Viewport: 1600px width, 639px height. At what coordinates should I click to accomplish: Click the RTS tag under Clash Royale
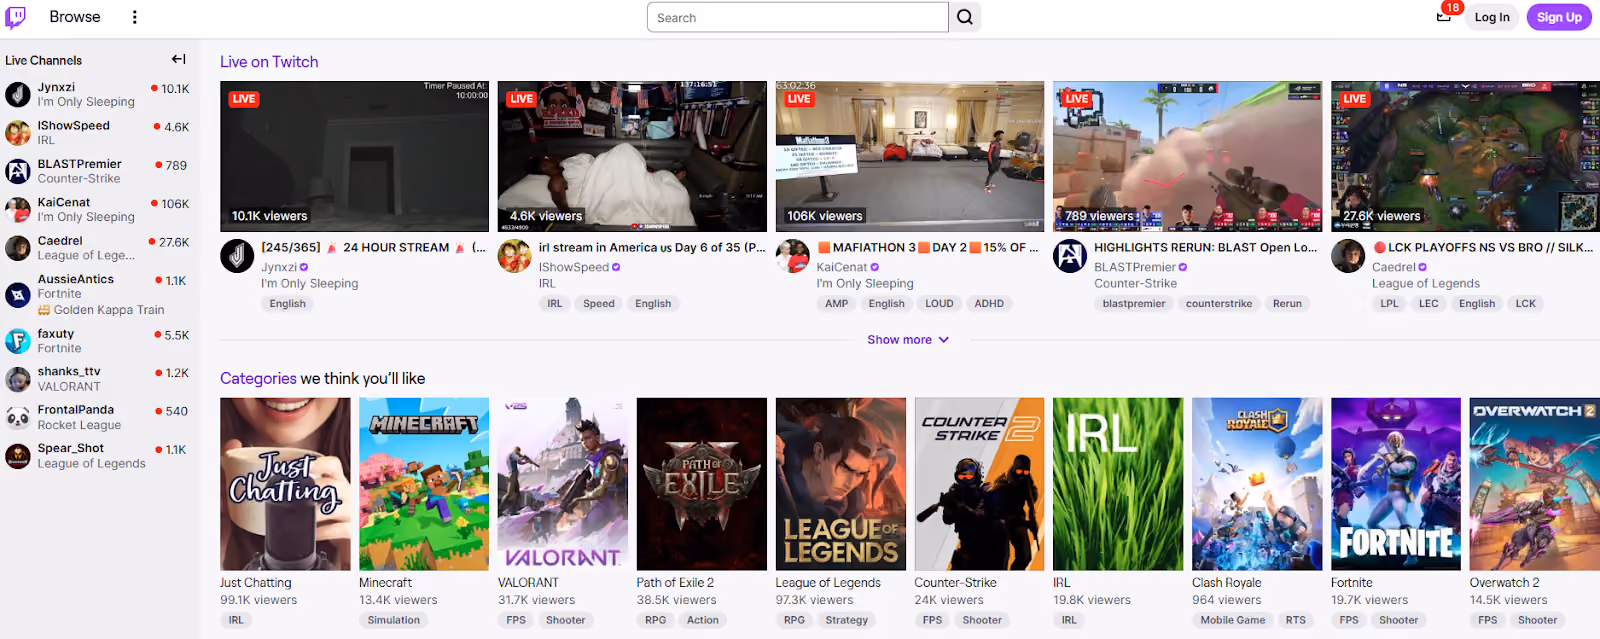point(1296,620)
